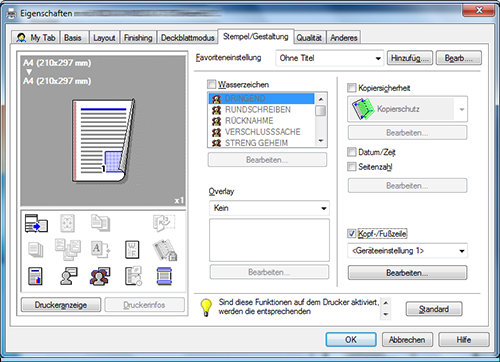
Task: Enable the Kopiersicherheit checkbox
Action: [352, 88]
